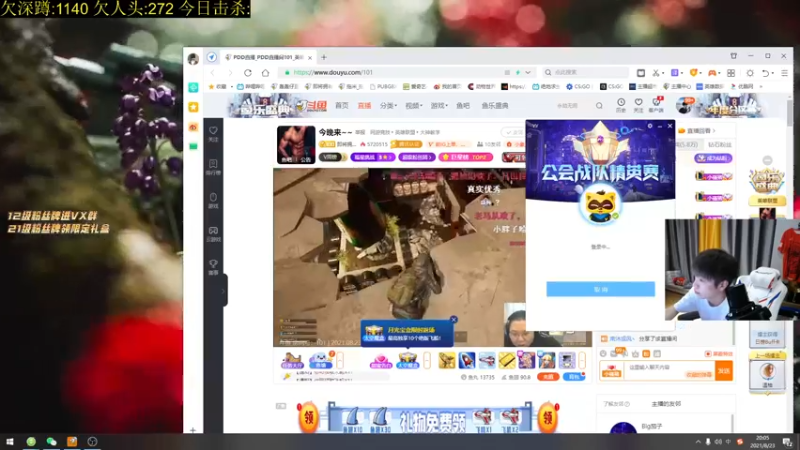
Task: Open the browser screenshot scissors tool
Action: (x=656, y=73)
